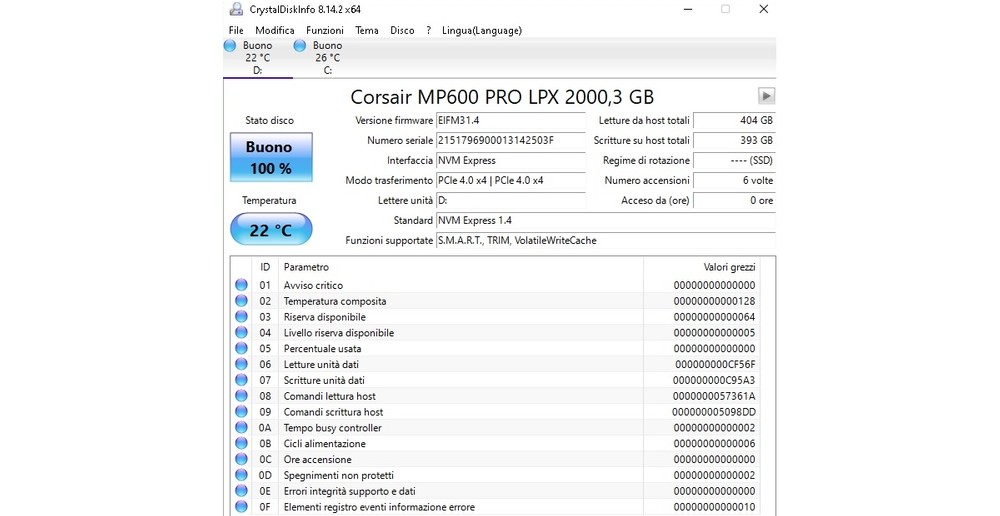Click the Stato disco label
Screen dimensions: 1000x516
pyautogui.click(x=269, y=120)
